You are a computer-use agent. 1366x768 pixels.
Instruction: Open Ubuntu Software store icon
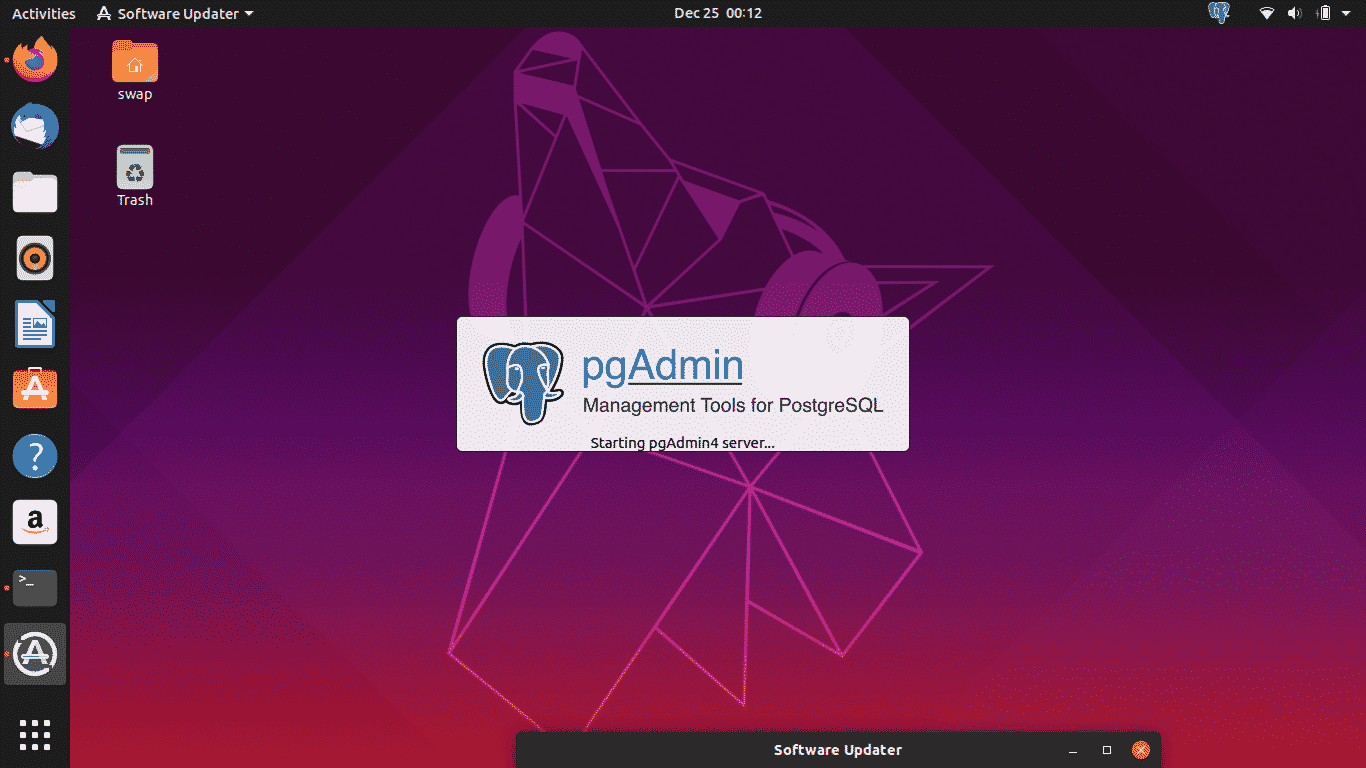pos(35,389)
